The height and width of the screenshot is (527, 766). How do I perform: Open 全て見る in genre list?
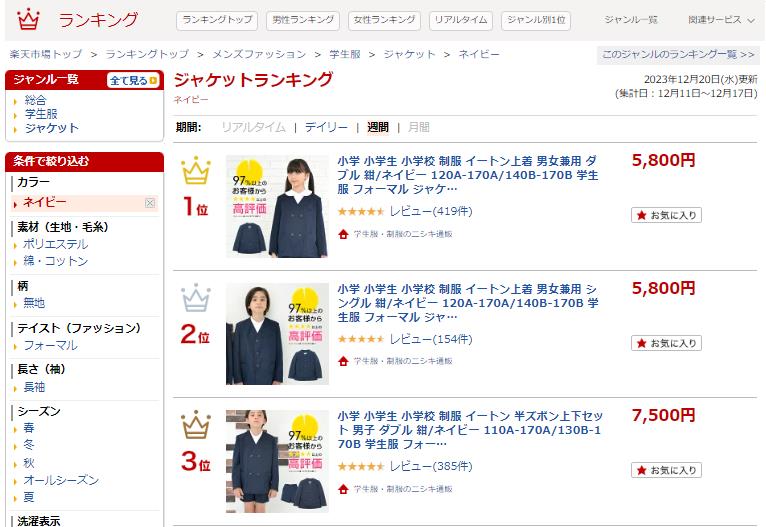coord(133,80)
